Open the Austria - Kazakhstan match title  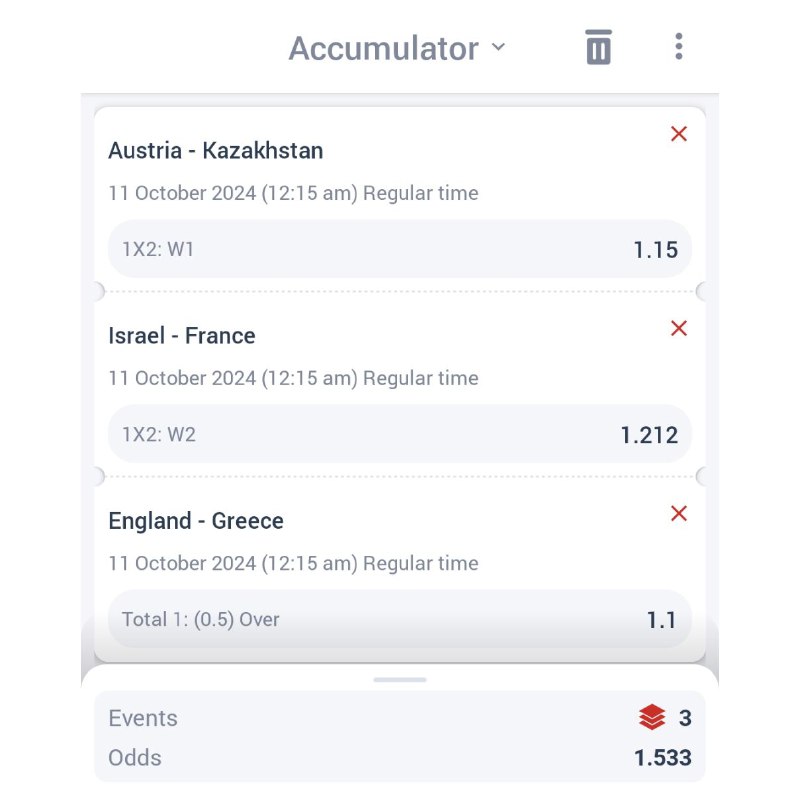click(x=216, y=151)
